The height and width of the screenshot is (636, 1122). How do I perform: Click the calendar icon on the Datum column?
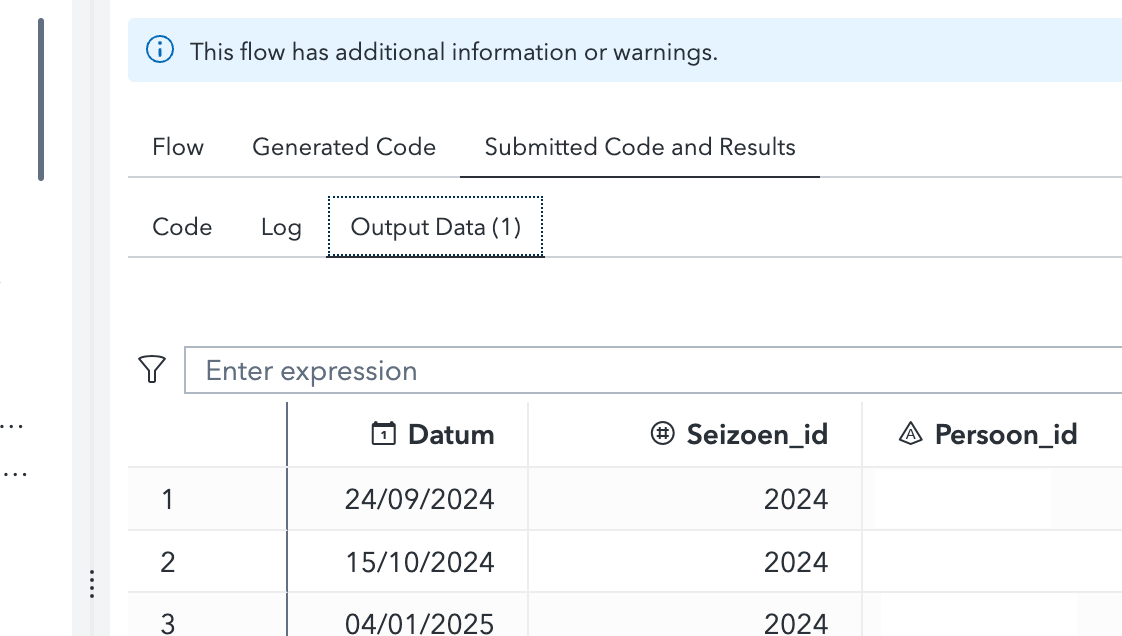click(382, 433)
